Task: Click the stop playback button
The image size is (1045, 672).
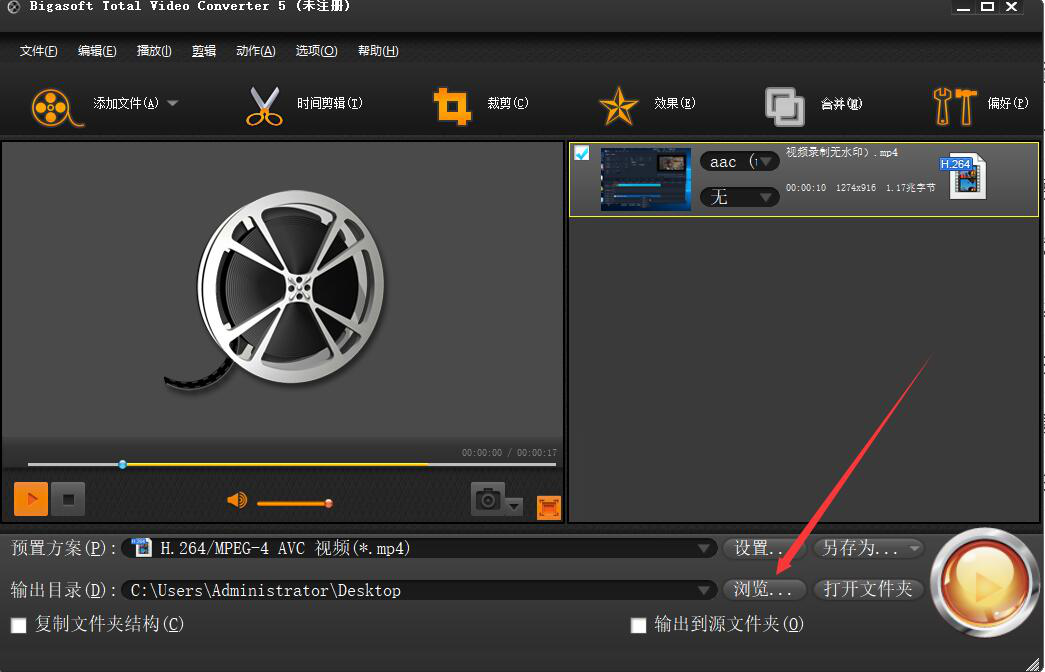Action: (x=68, y=499)
